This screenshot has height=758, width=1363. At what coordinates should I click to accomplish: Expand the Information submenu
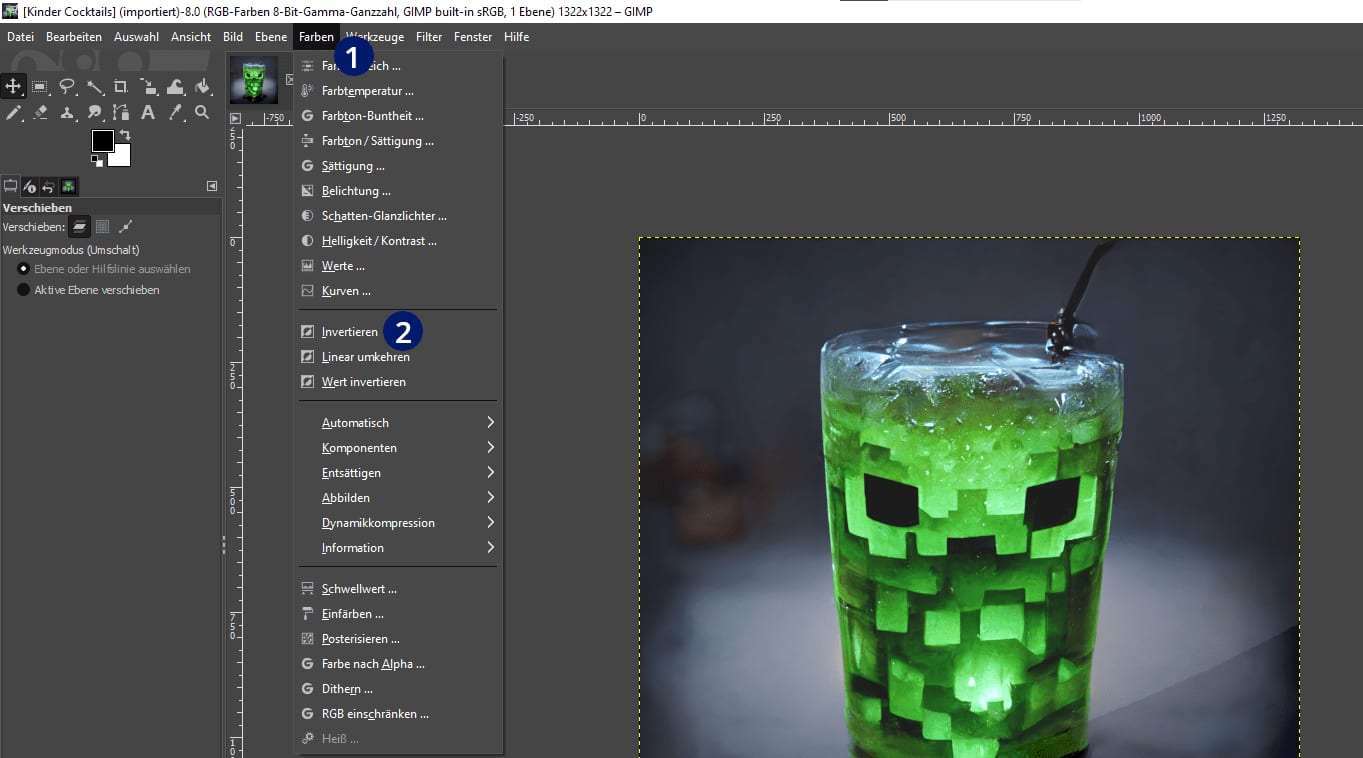pos(398,548)
